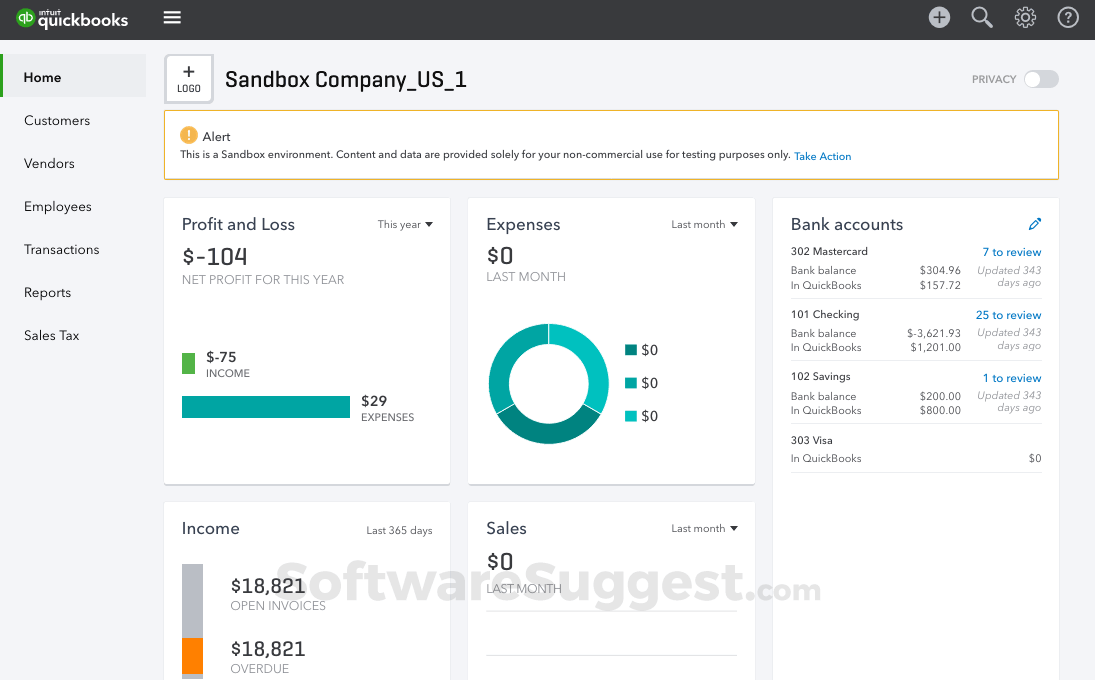Click the 'Take Action' alert link
Viewport: 1095px width, 680px height.
[x=822, y=156]
